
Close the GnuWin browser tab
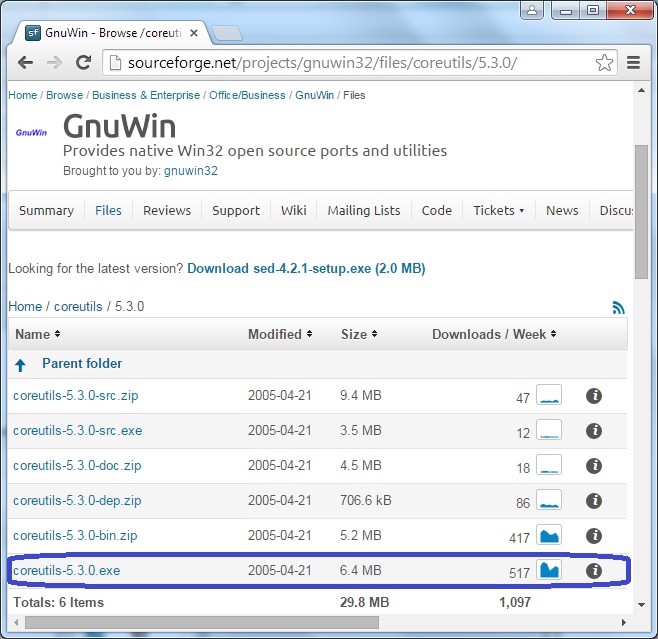194,33
